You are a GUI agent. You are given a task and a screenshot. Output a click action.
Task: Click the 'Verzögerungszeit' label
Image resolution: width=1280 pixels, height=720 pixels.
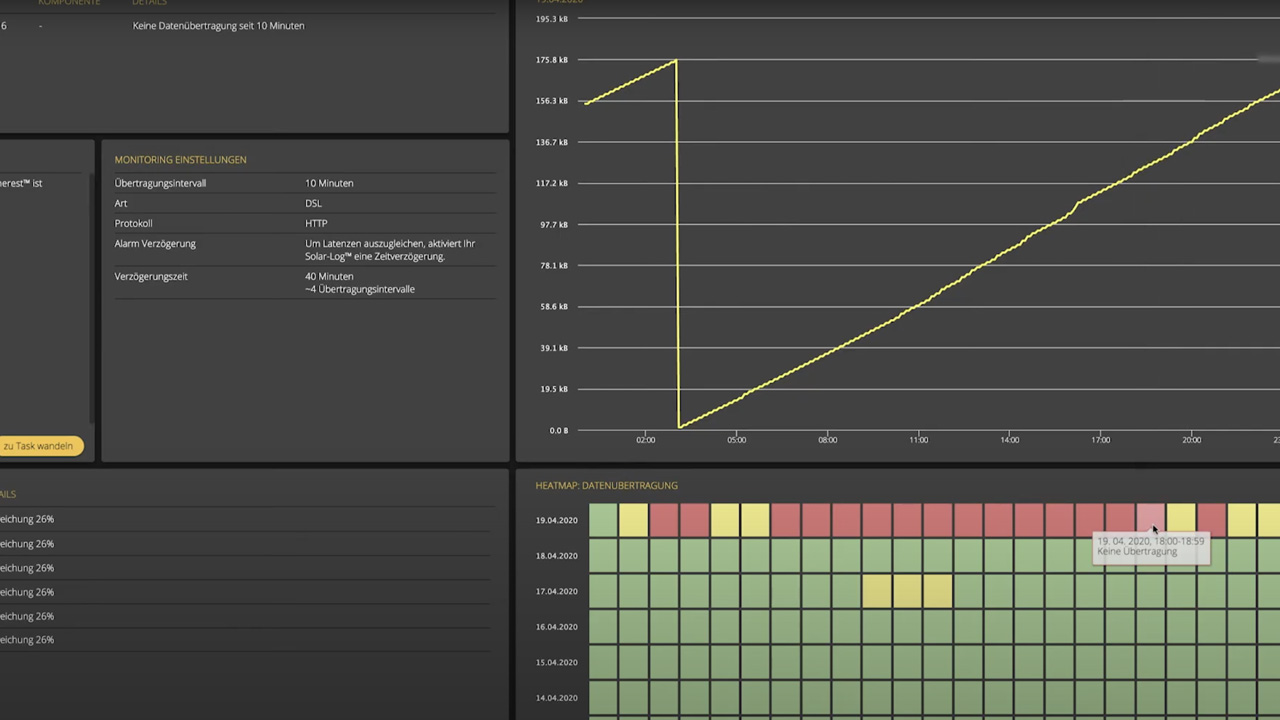151,276
